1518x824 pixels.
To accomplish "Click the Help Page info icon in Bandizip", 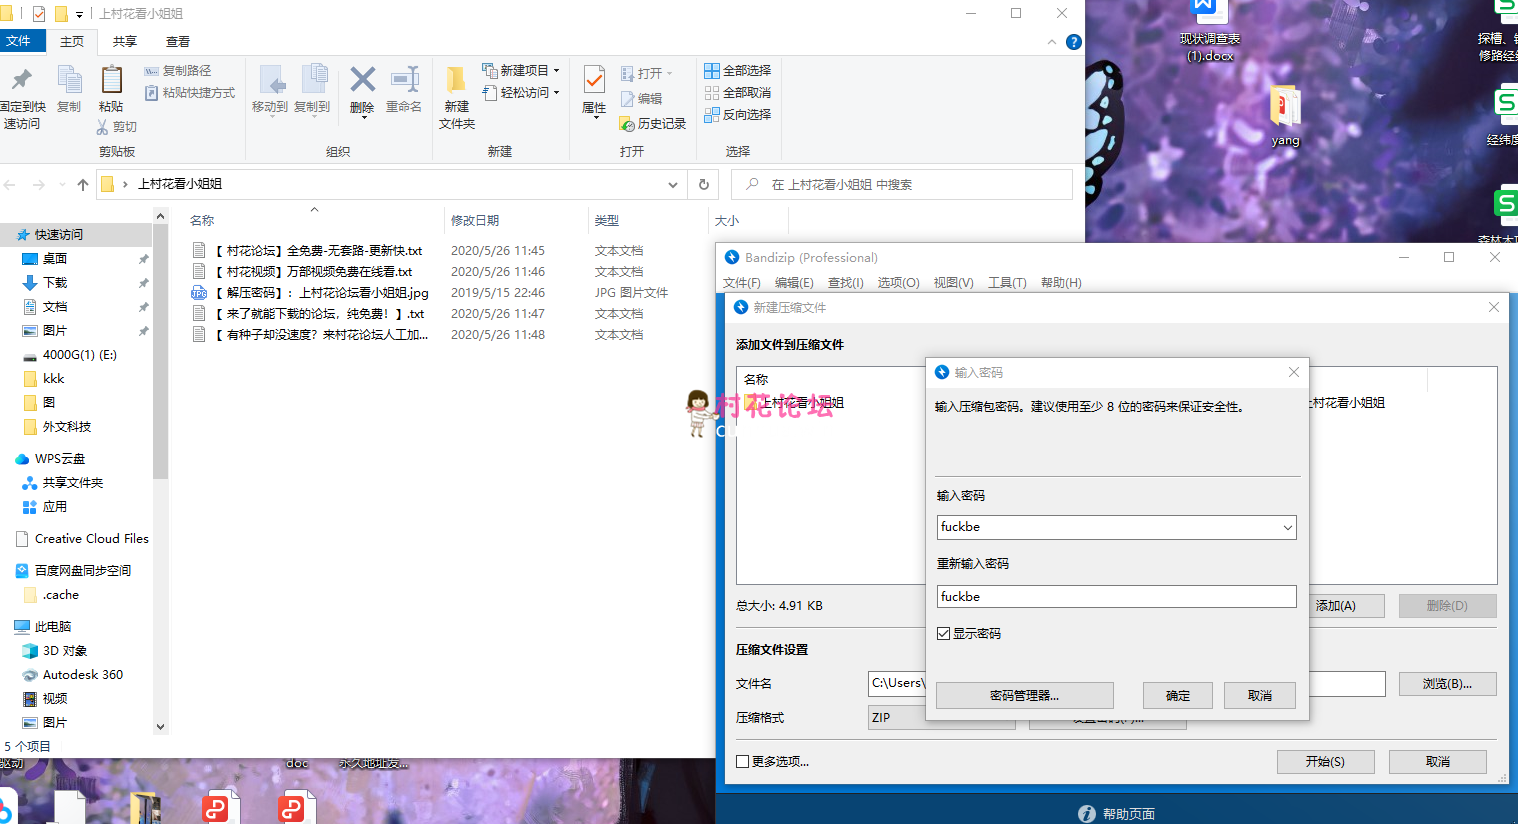I will click(1087, 814).
